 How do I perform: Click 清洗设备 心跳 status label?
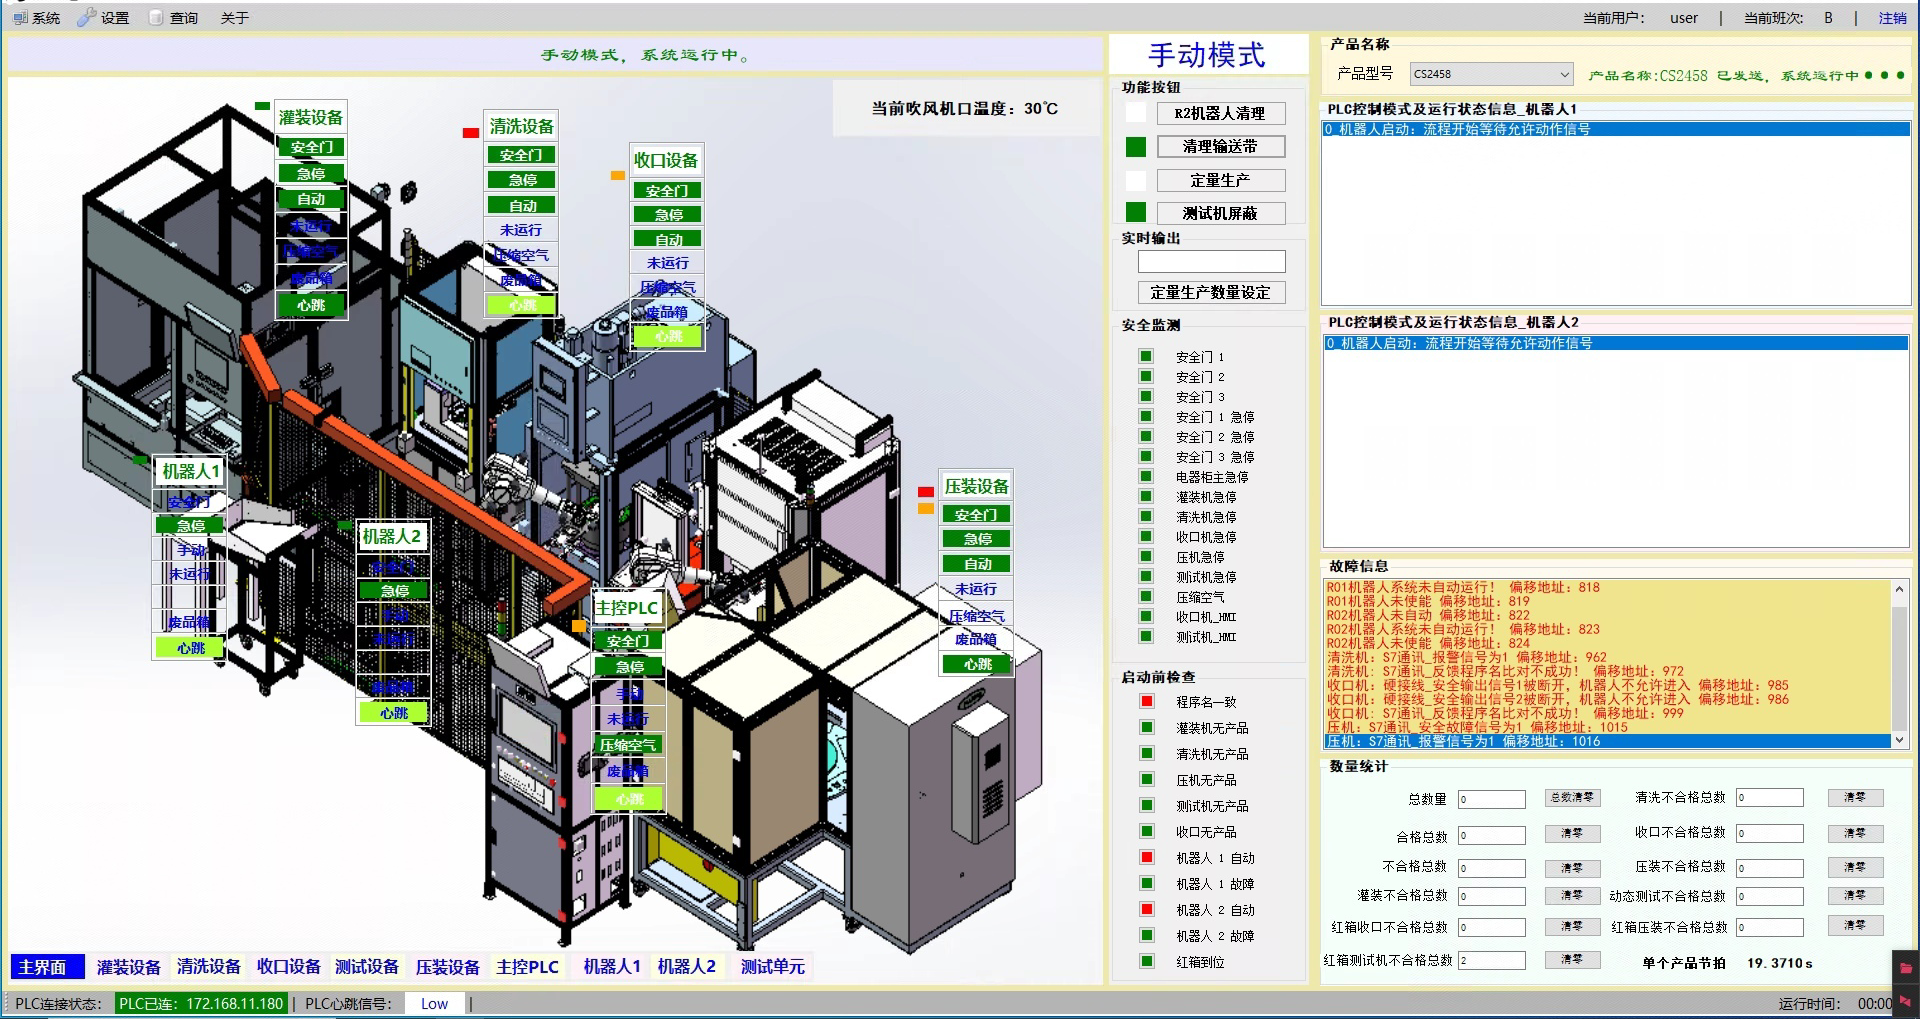(522, 305)
